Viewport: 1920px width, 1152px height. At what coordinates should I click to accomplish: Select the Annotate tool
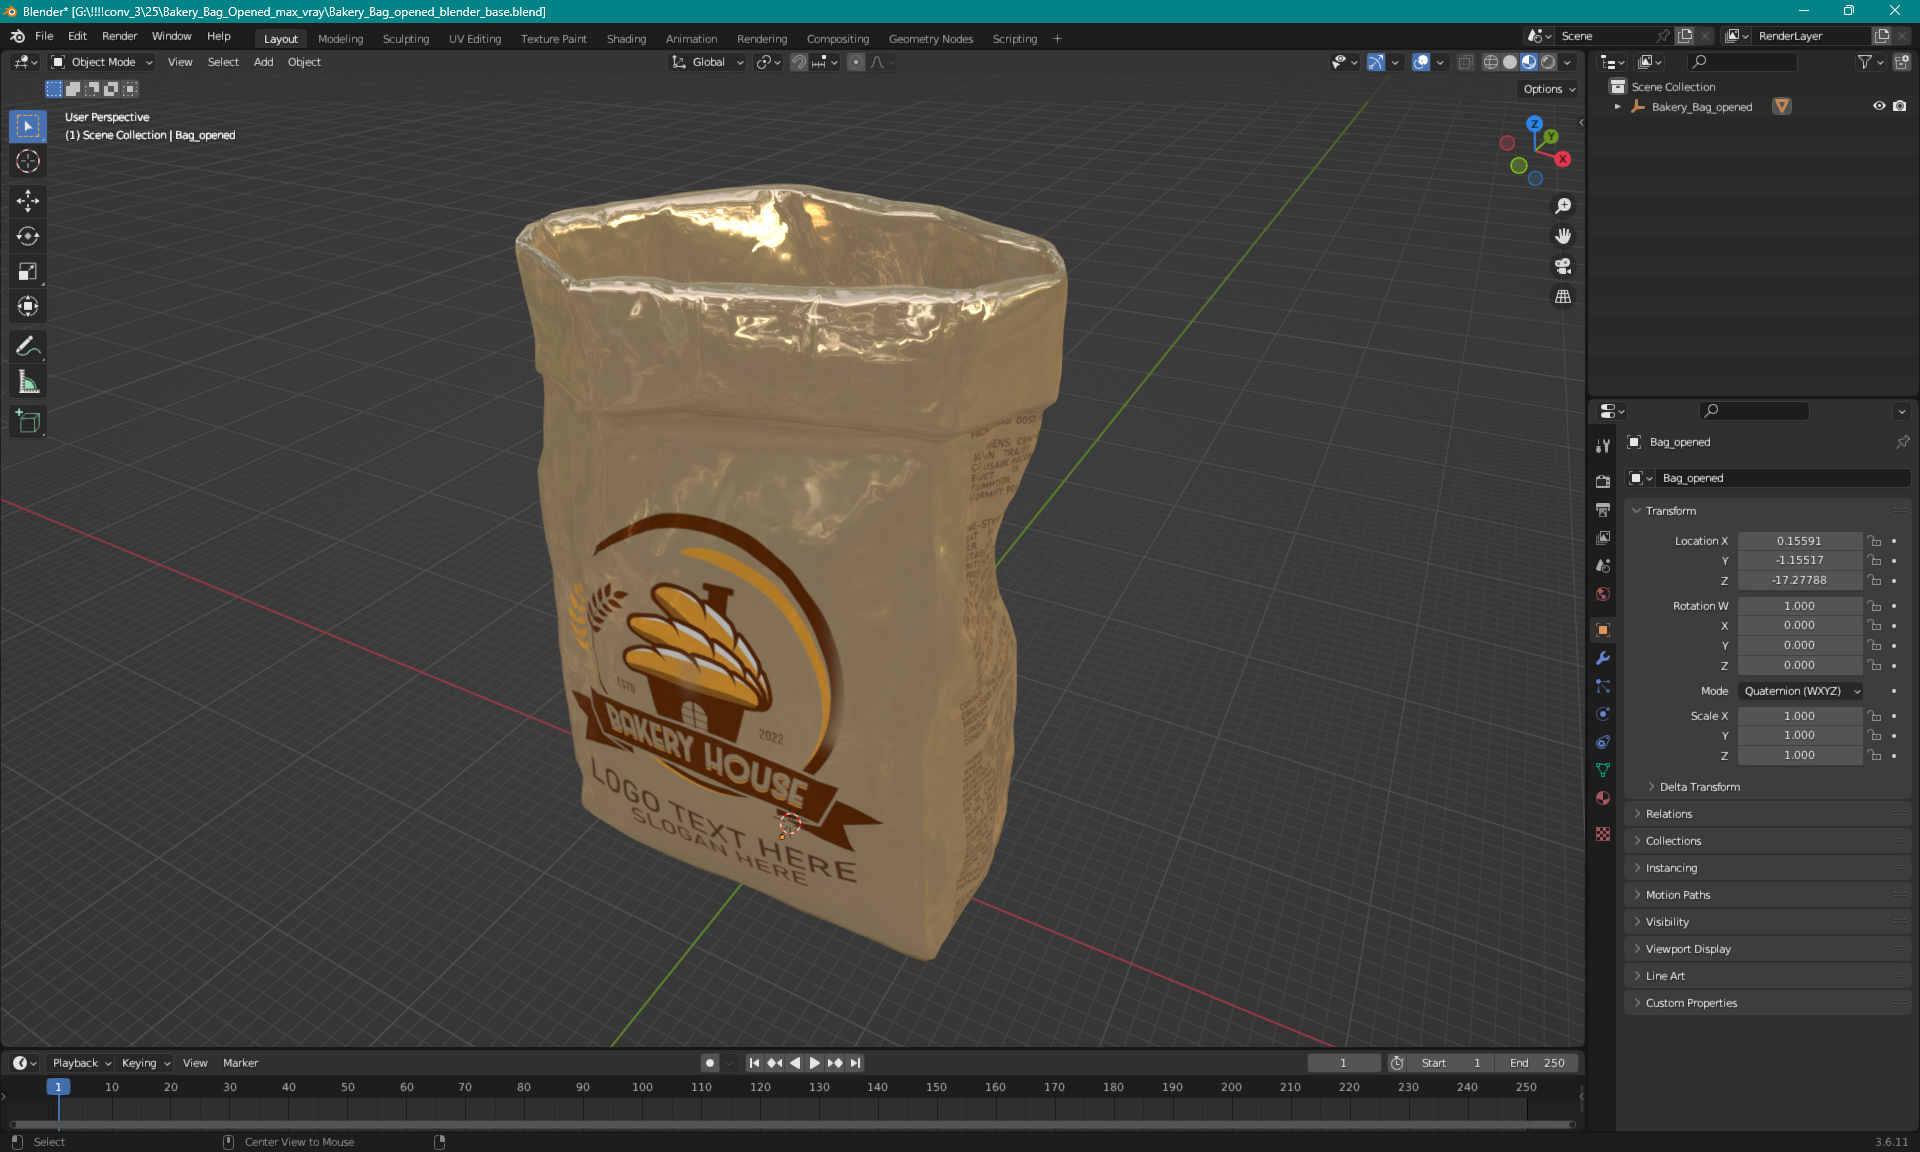28,347
